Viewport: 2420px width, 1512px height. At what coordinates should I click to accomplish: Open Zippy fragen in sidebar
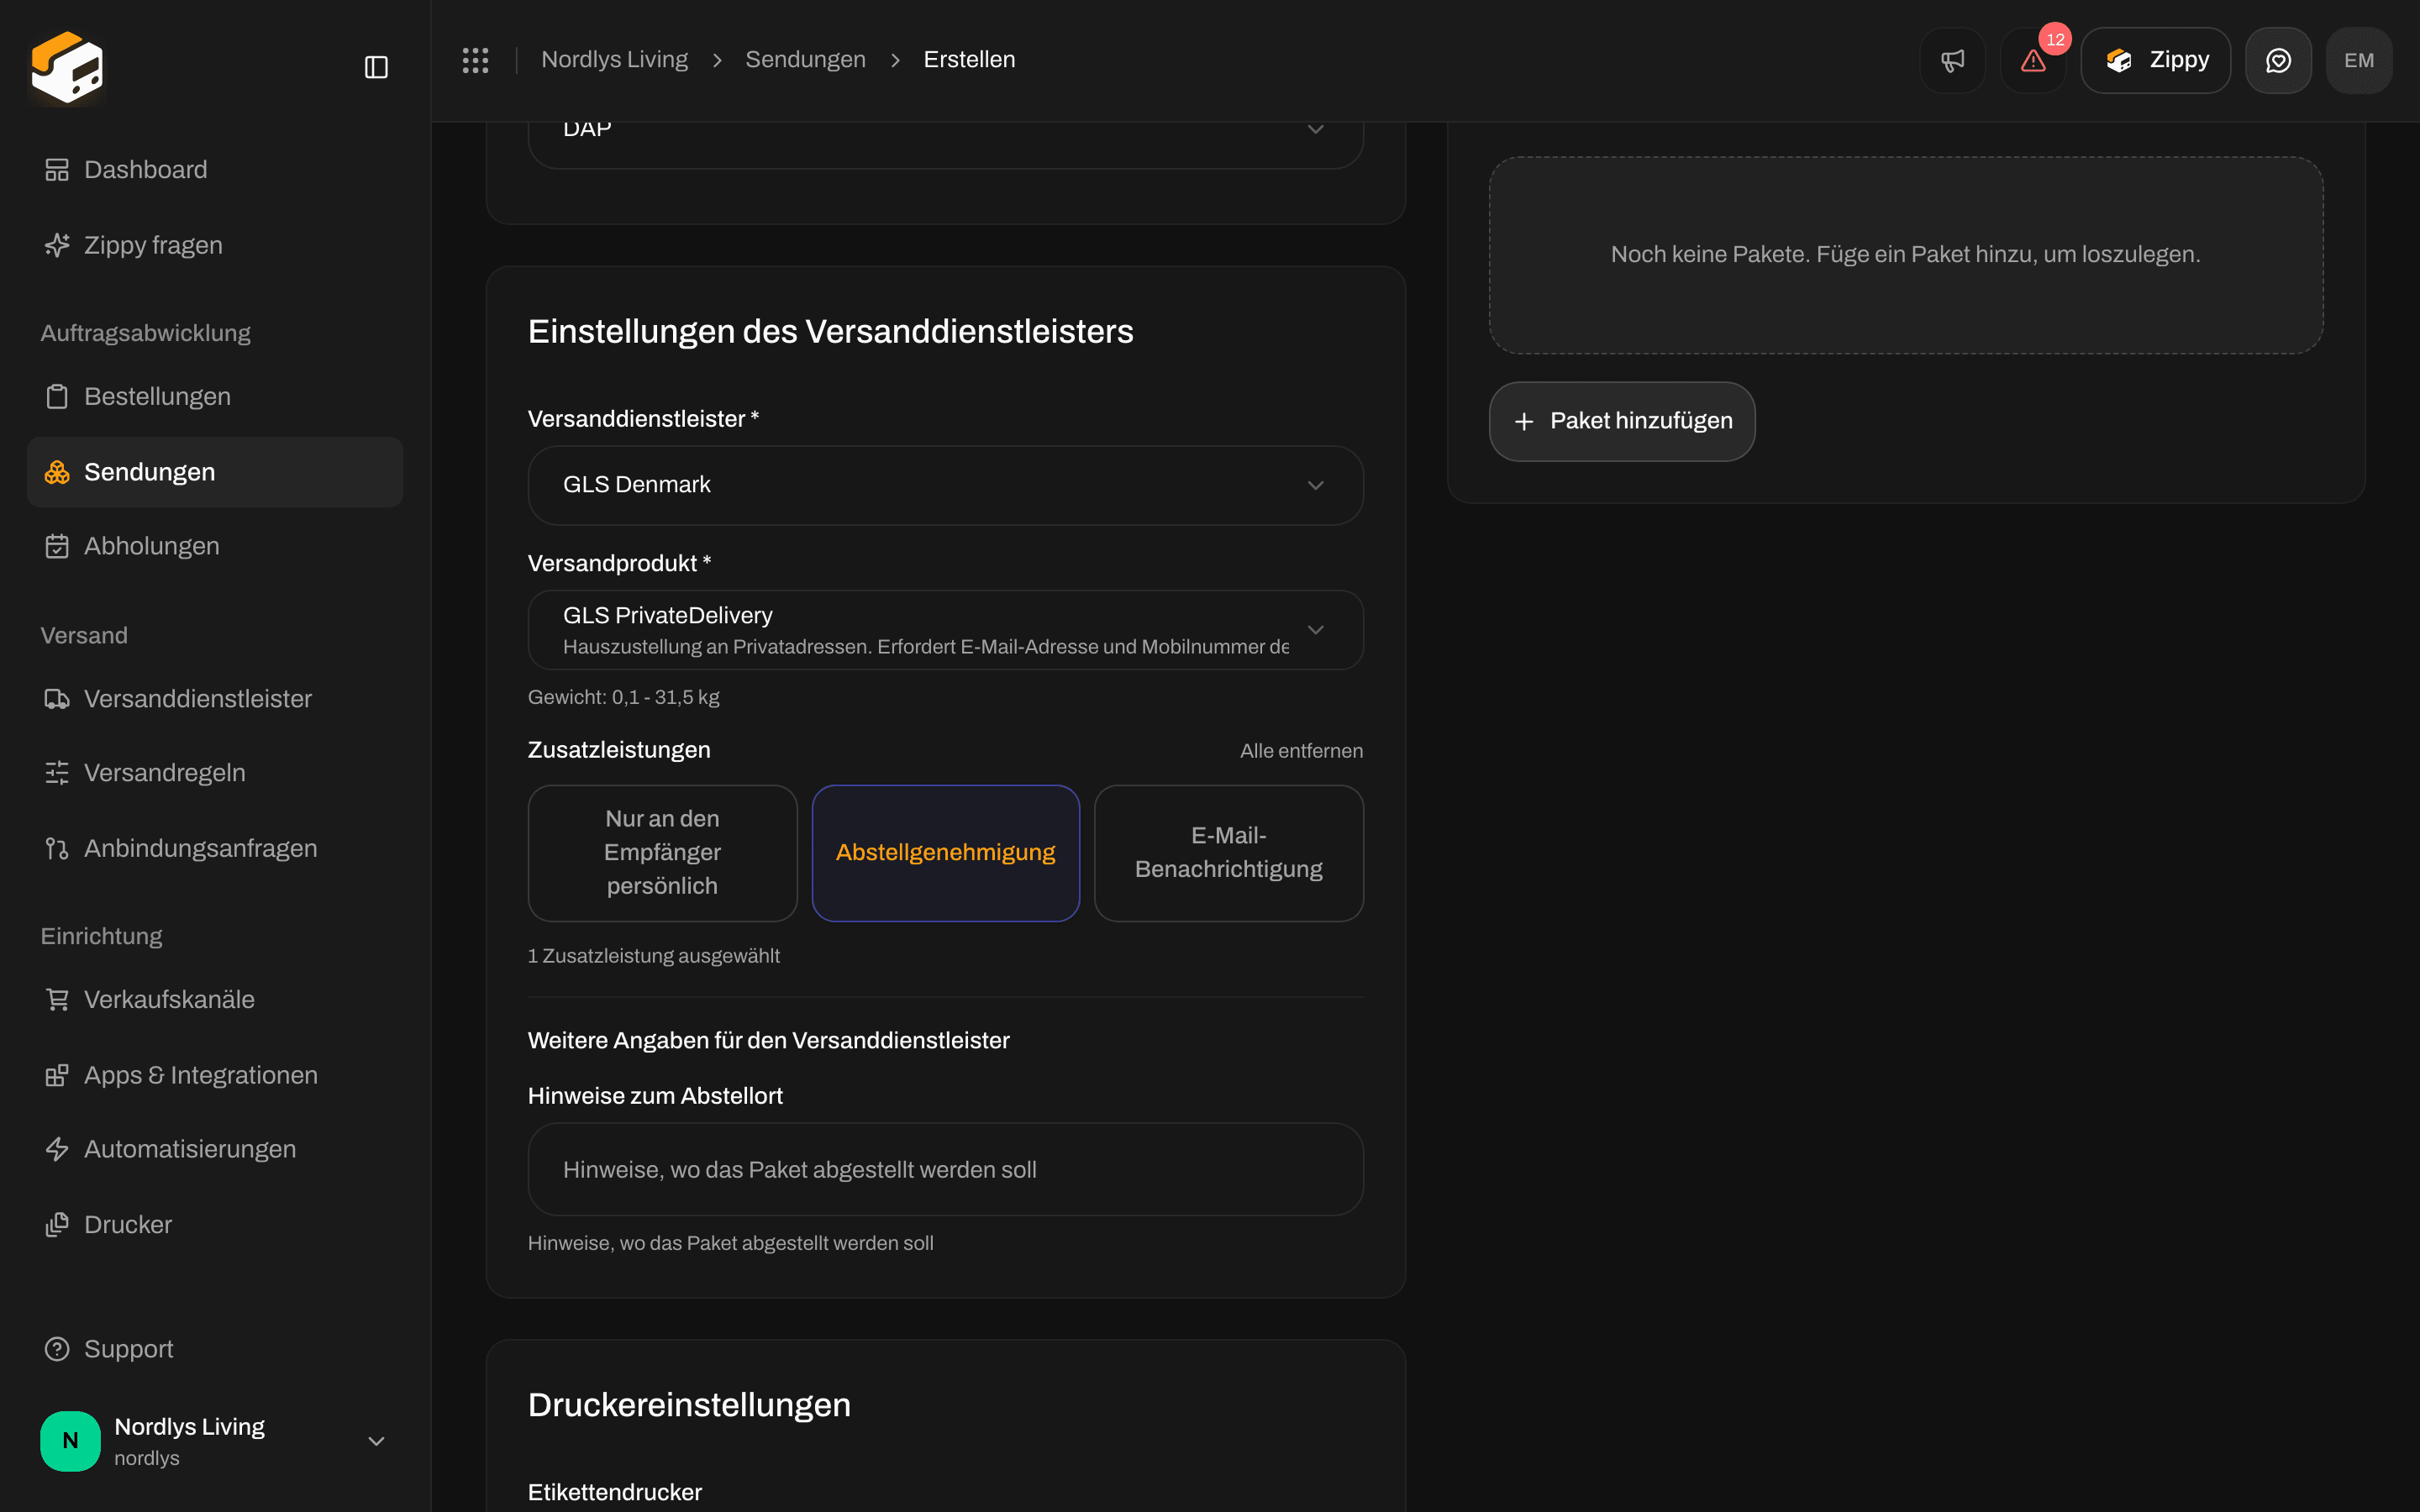point(215,245)
